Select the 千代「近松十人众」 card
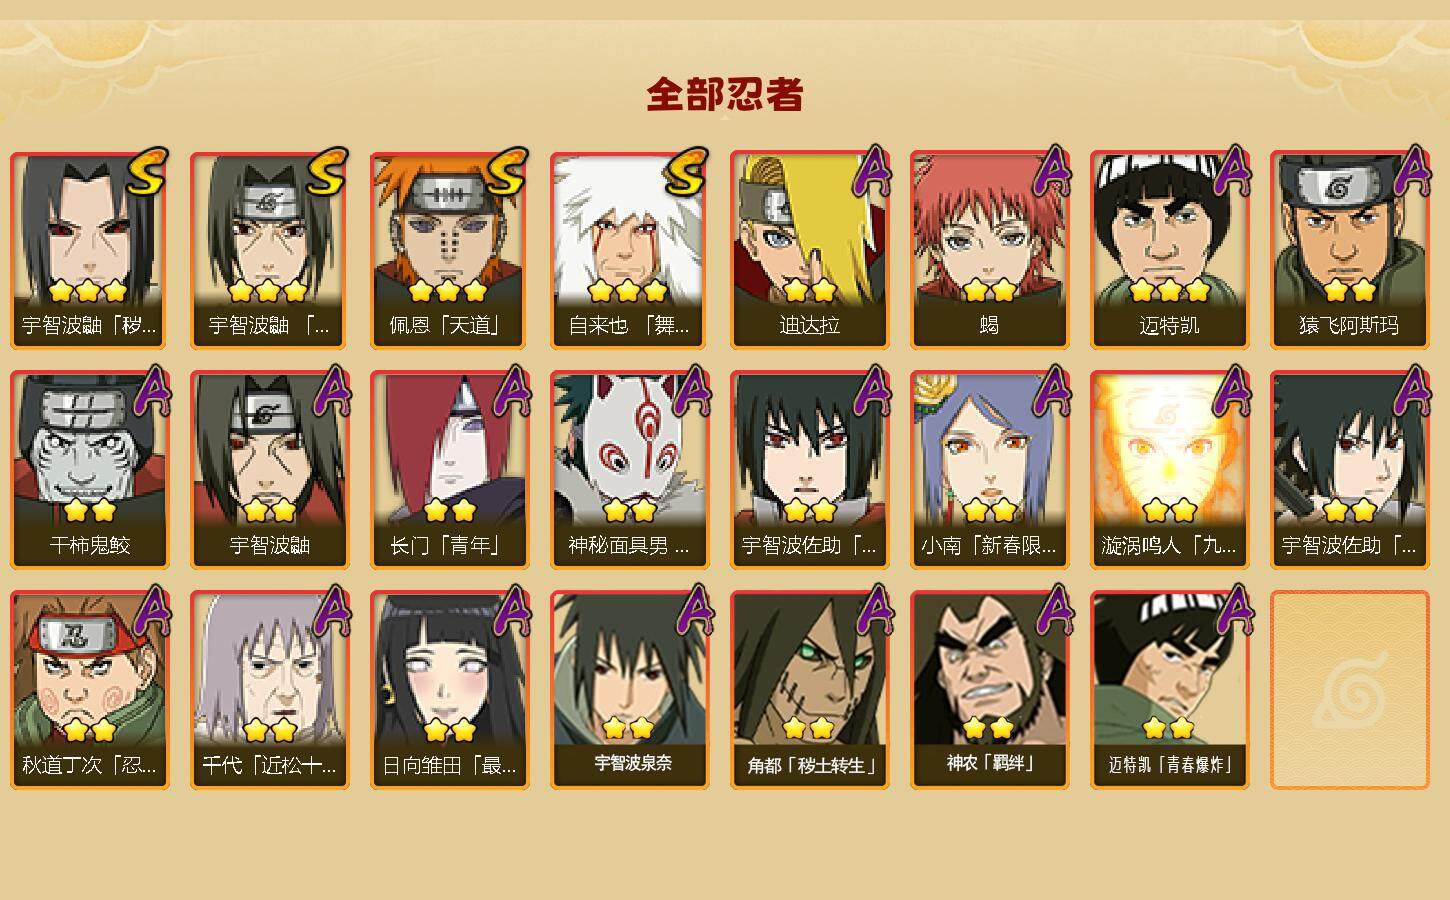This screenshot has width=1450, height=900. point(269,690)
